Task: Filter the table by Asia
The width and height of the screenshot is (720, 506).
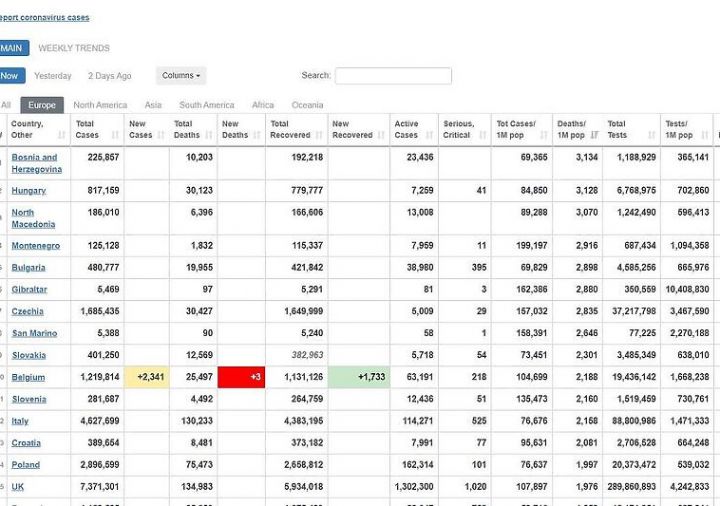Action: click(x=153, y=105)
